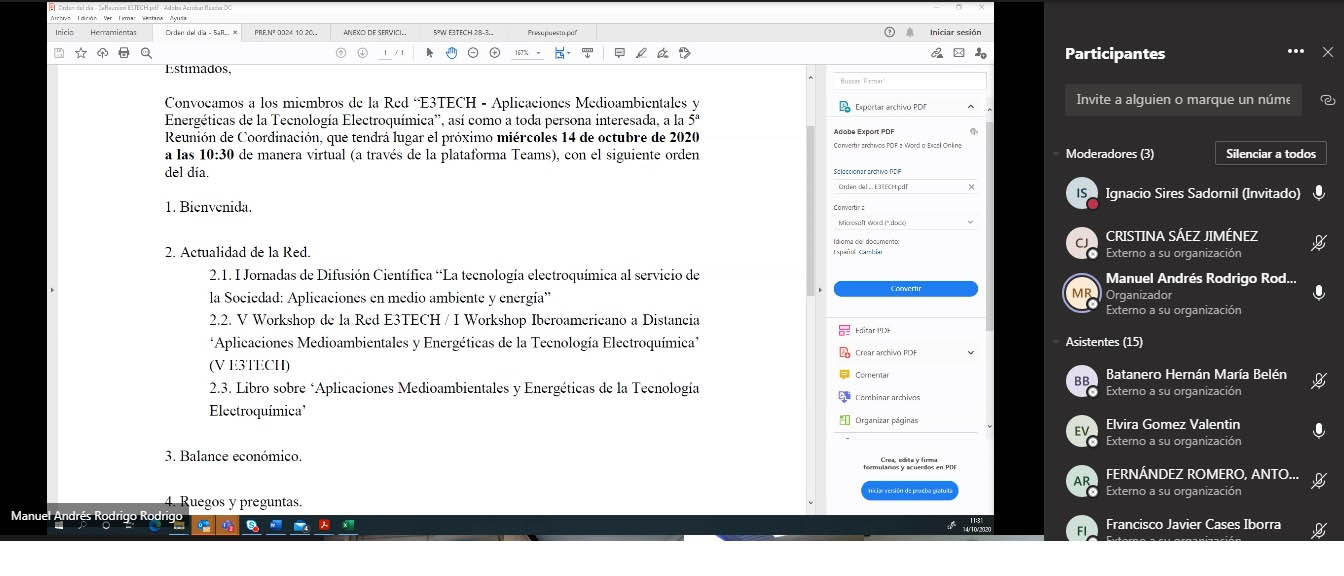1344x576 pixels.
Task: Open Organizar páginas tool
Action: click(x=885, y=420)
